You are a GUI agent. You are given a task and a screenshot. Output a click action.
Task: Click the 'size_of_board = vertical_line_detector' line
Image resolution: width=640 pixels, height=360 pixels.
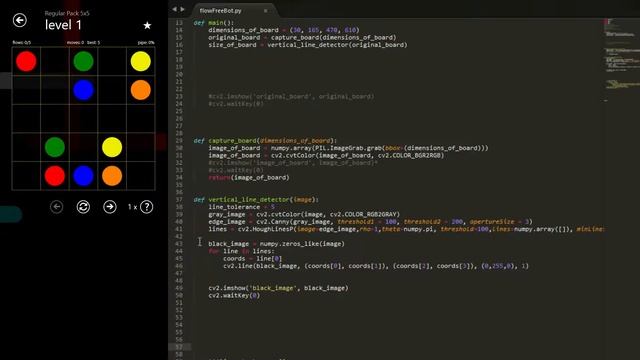pos(308,45)
